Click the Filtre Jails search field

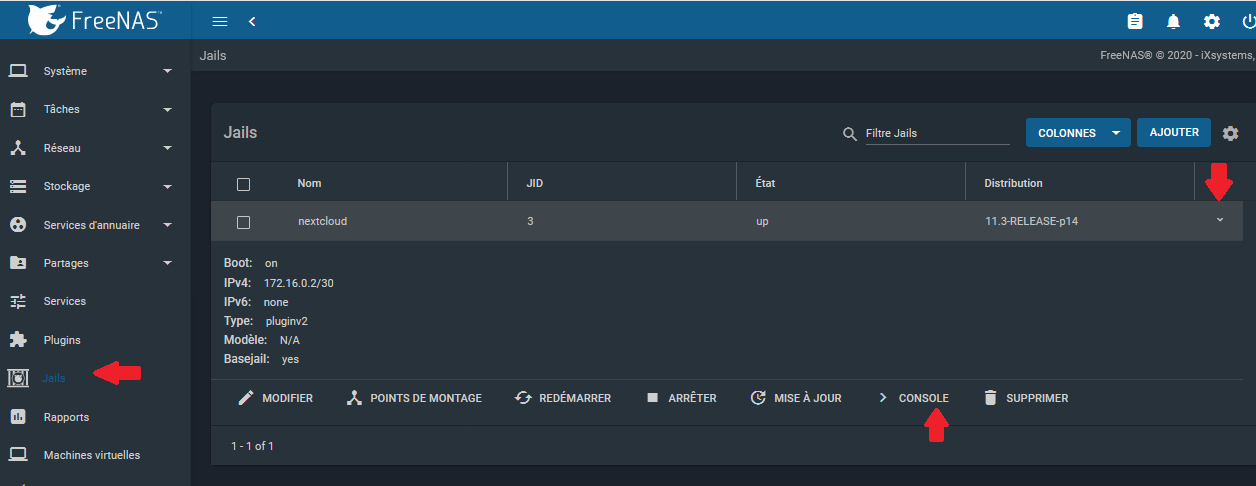[937, 133]
